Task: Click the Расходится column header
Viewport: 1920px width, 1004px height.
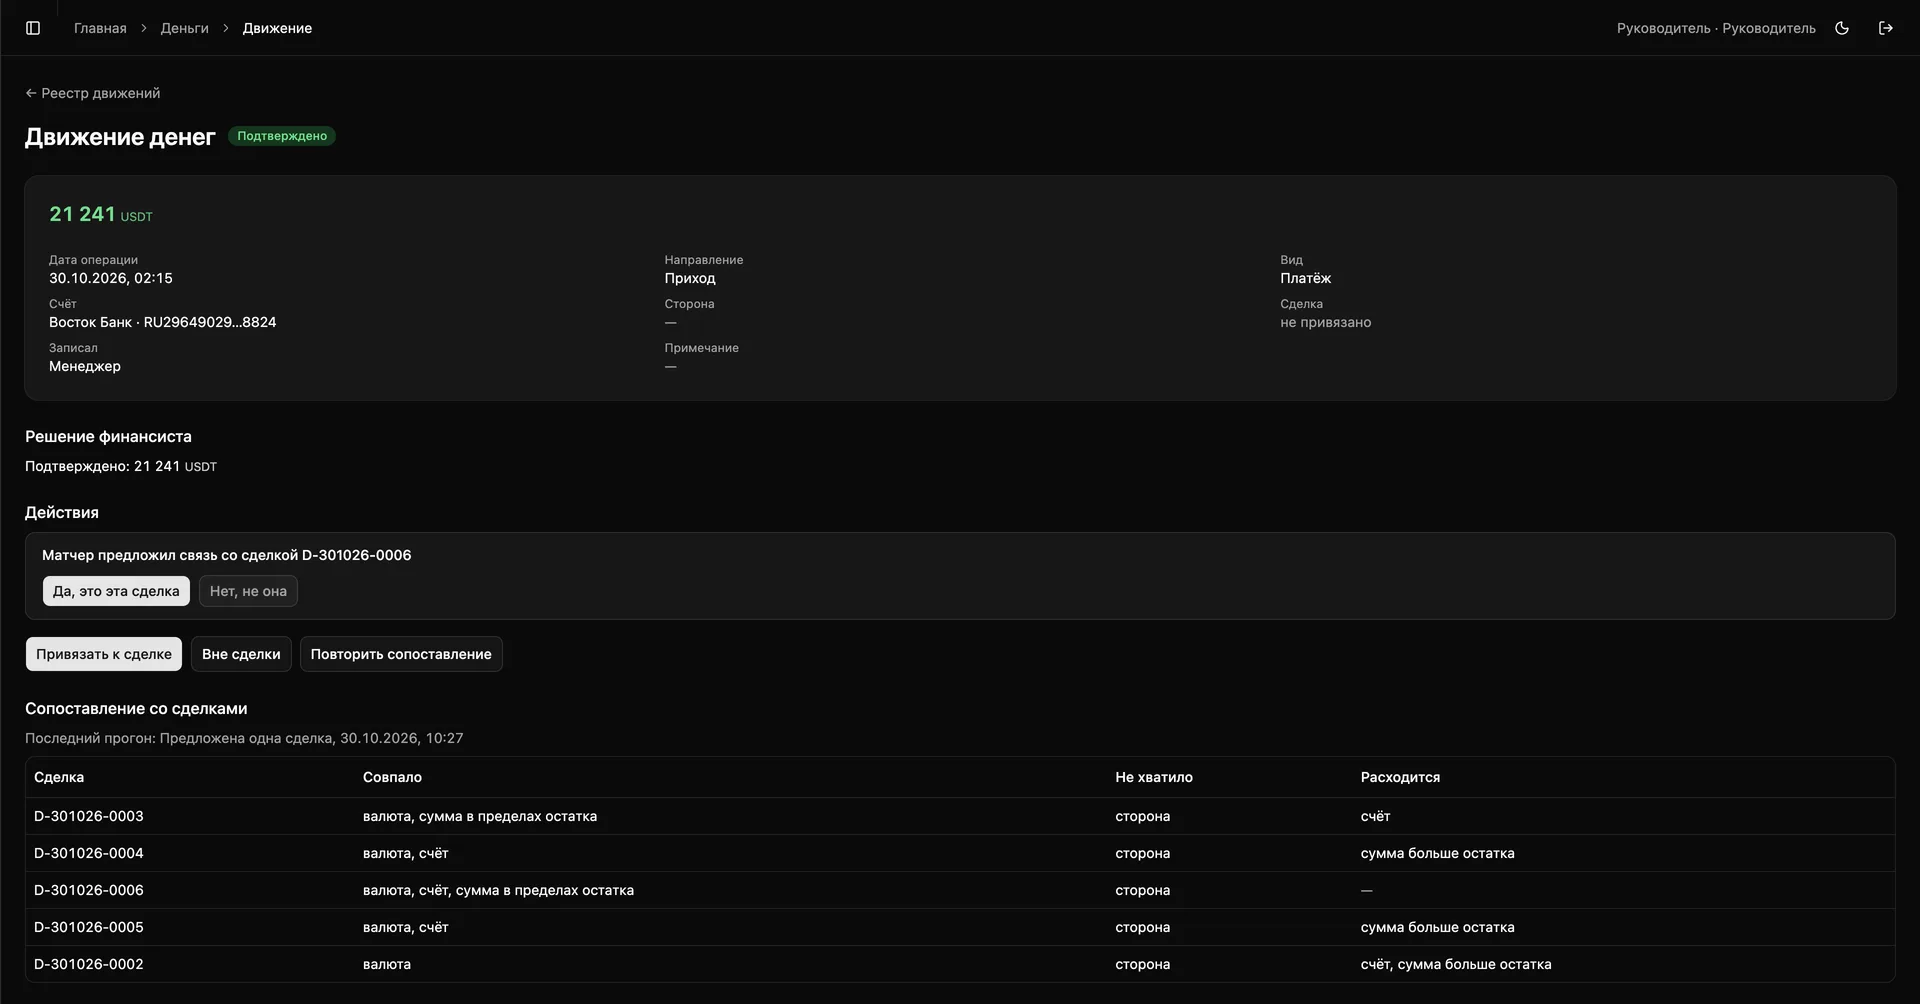Action: (1400, 777)
